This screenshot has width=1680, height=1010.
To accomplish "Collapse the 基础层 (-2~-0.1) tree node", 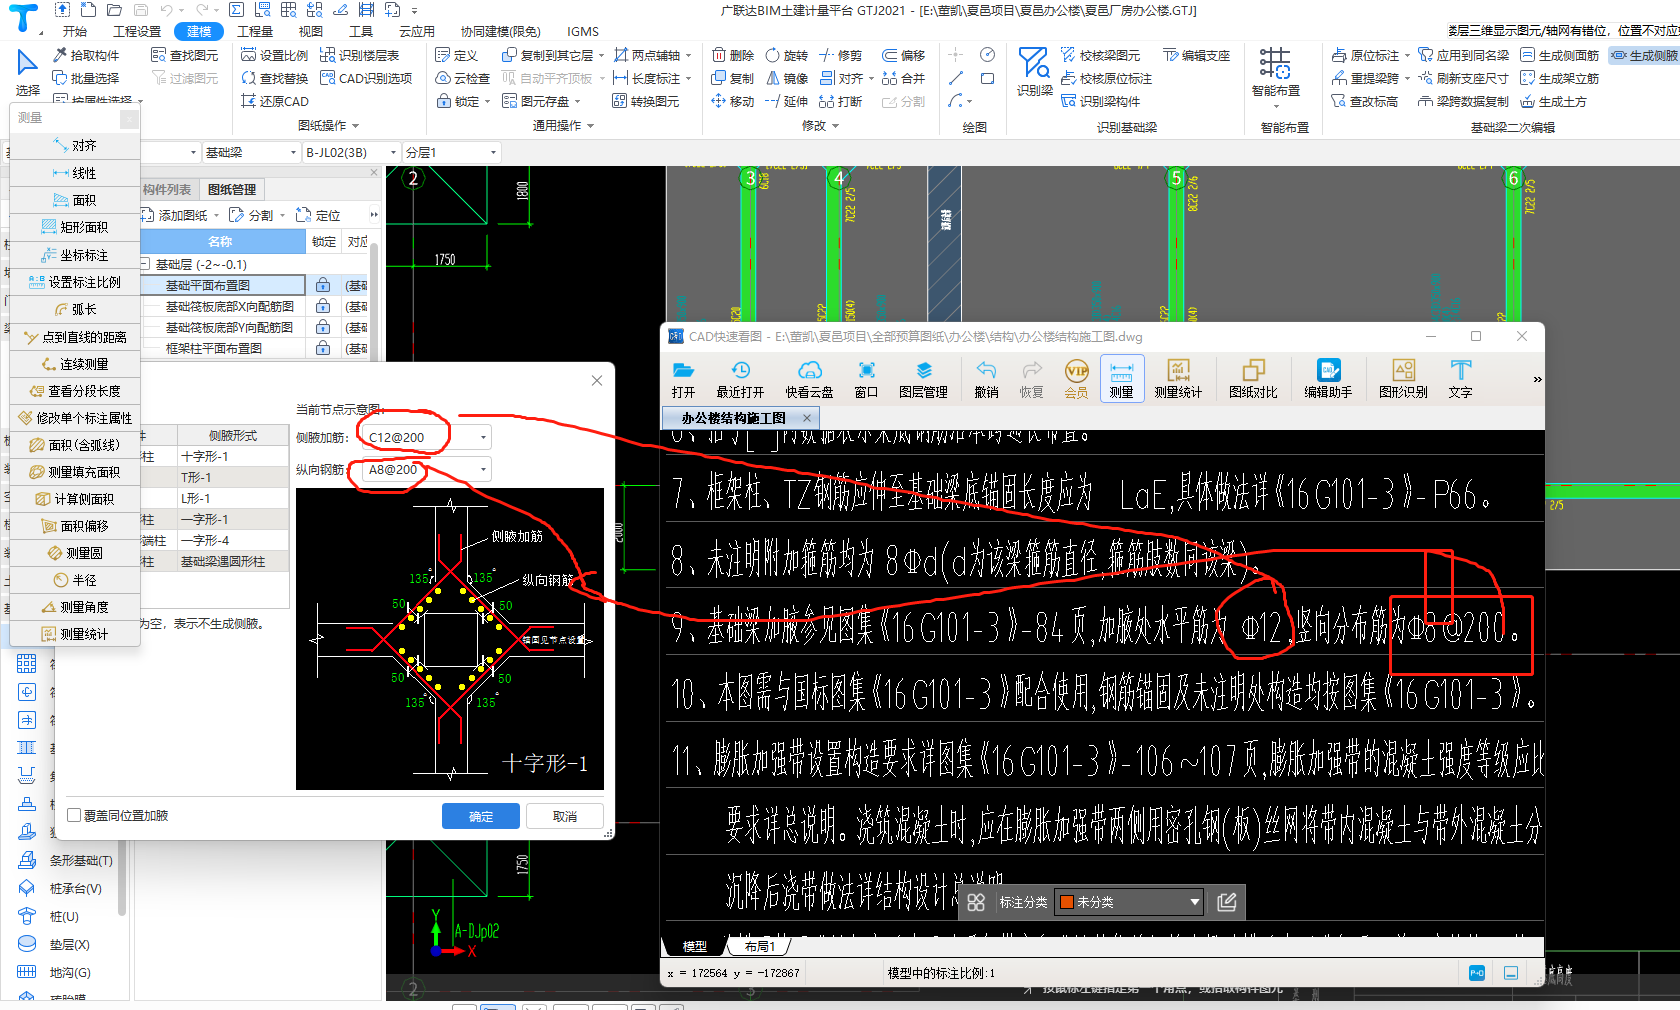I will [x=145, y=264].
